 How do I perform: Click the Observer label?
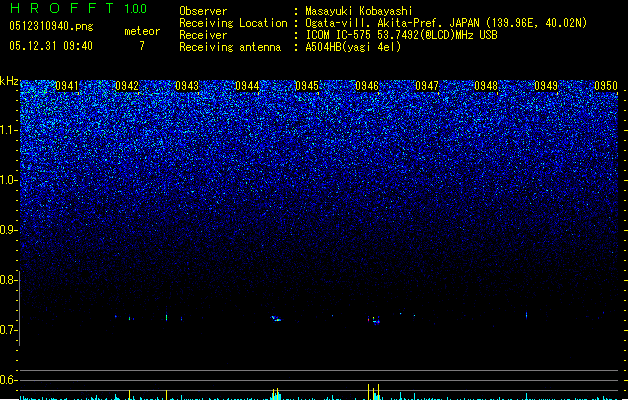click(x=203, y=11)
